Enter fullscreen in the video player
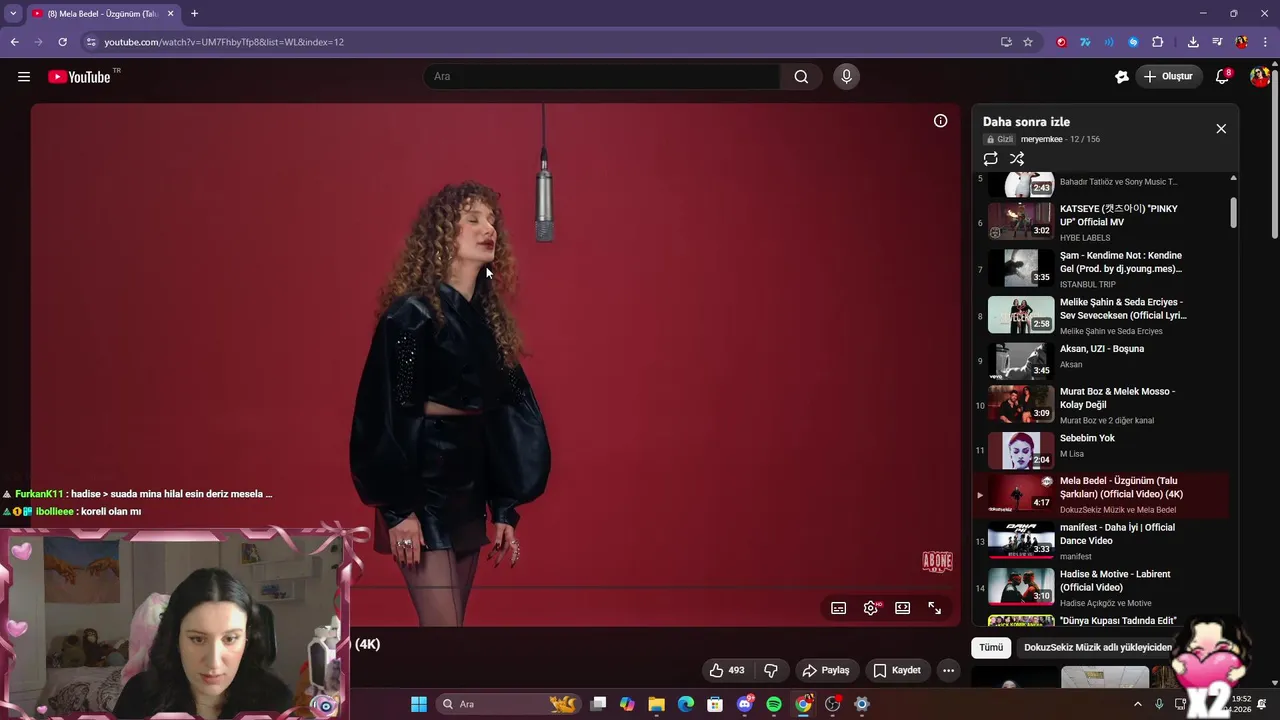This screenshot has height=720, width=1280. click(x=935, y=608)
